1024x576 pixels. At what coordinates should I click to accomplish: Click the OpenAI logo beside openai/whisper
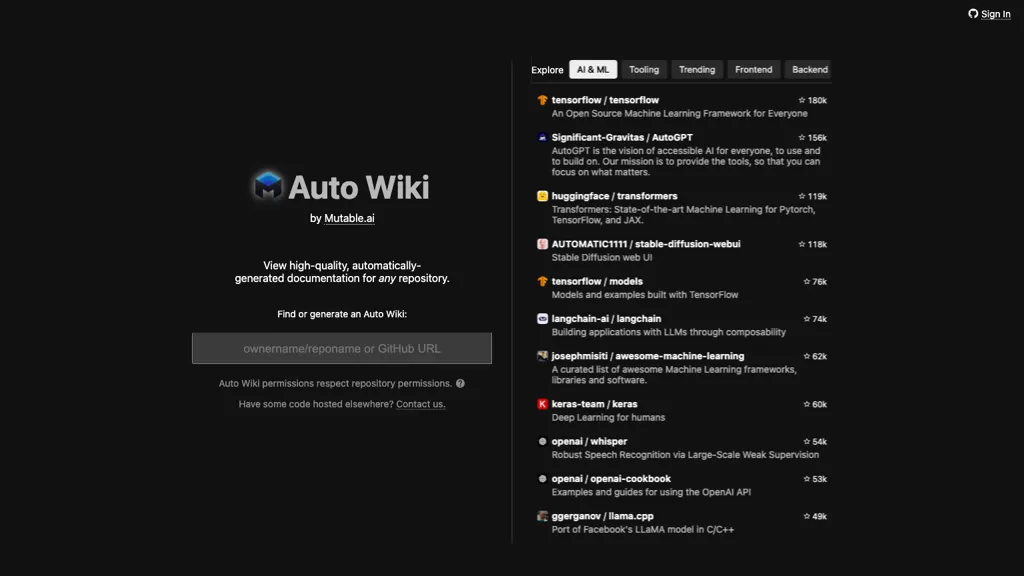[540, 441]
